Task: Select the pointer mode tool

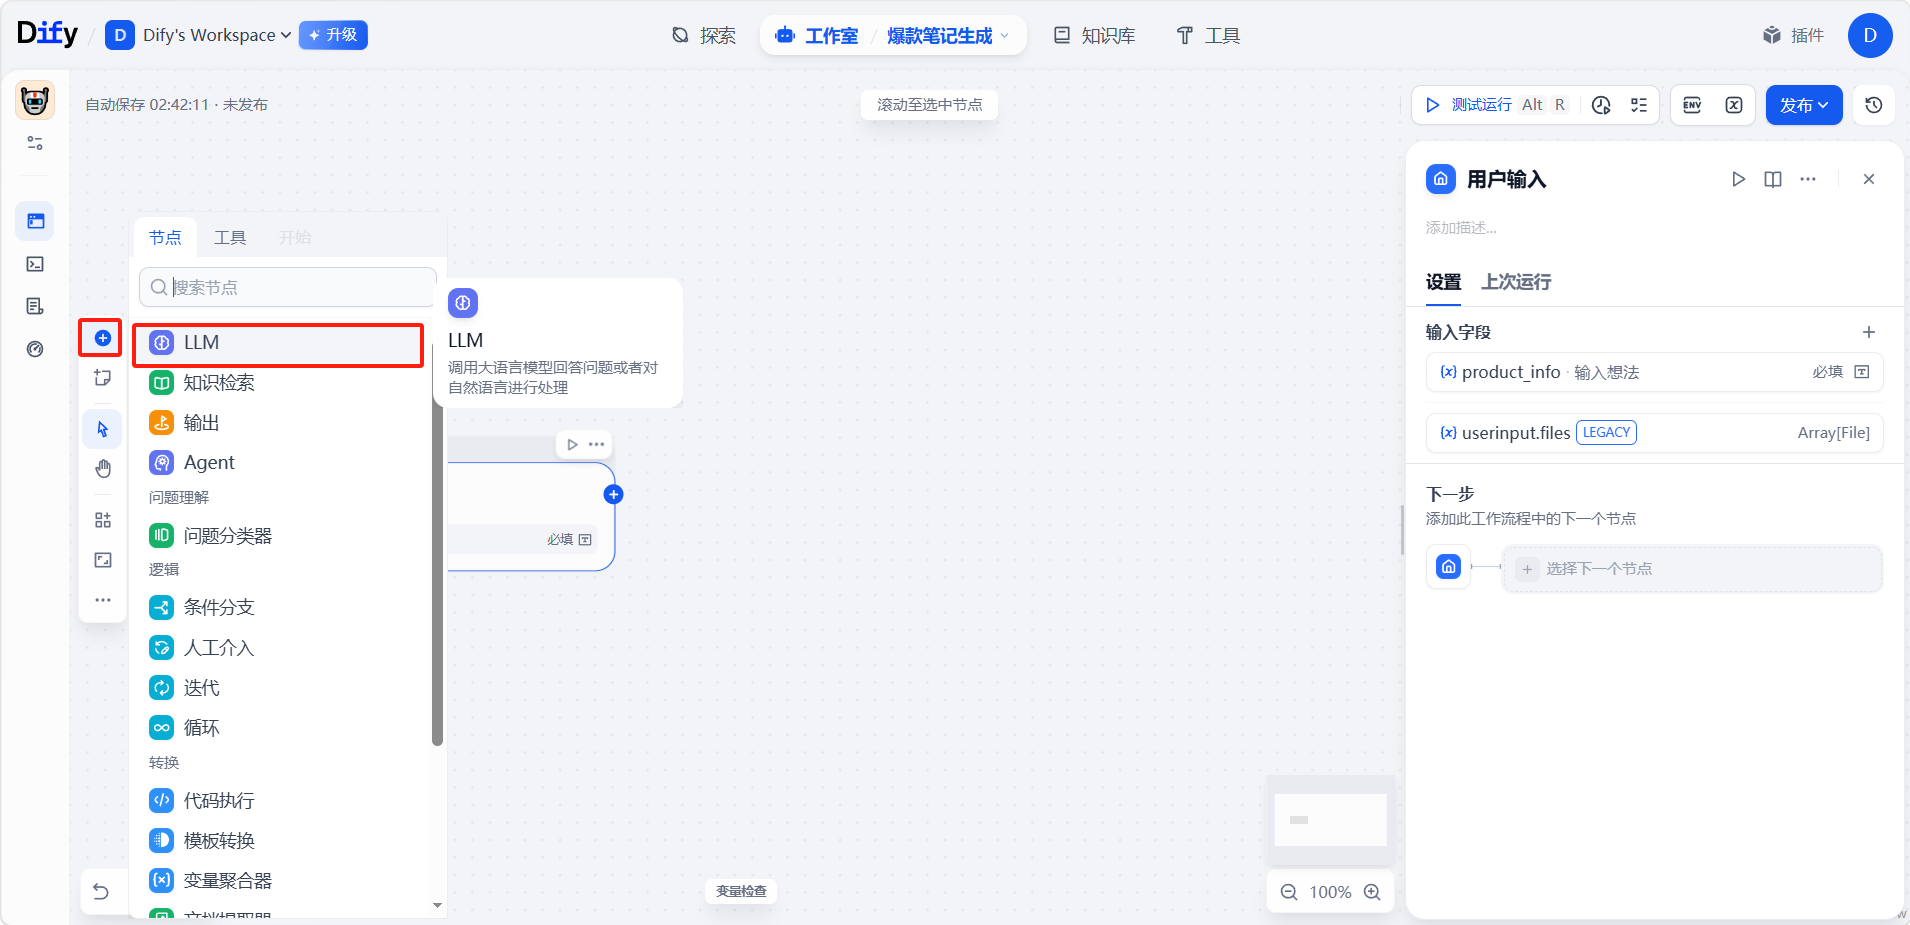Action: coord(102,429)
